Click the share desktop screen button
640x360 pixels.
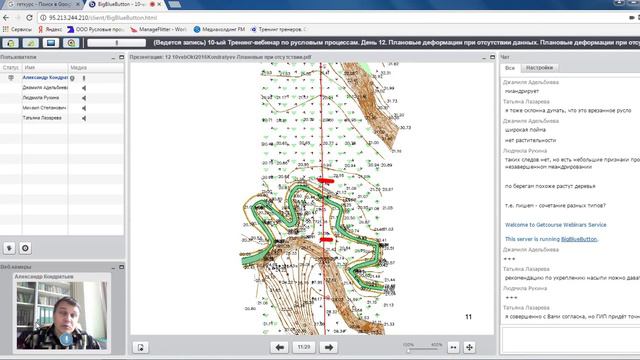click(x=51, y=42)
